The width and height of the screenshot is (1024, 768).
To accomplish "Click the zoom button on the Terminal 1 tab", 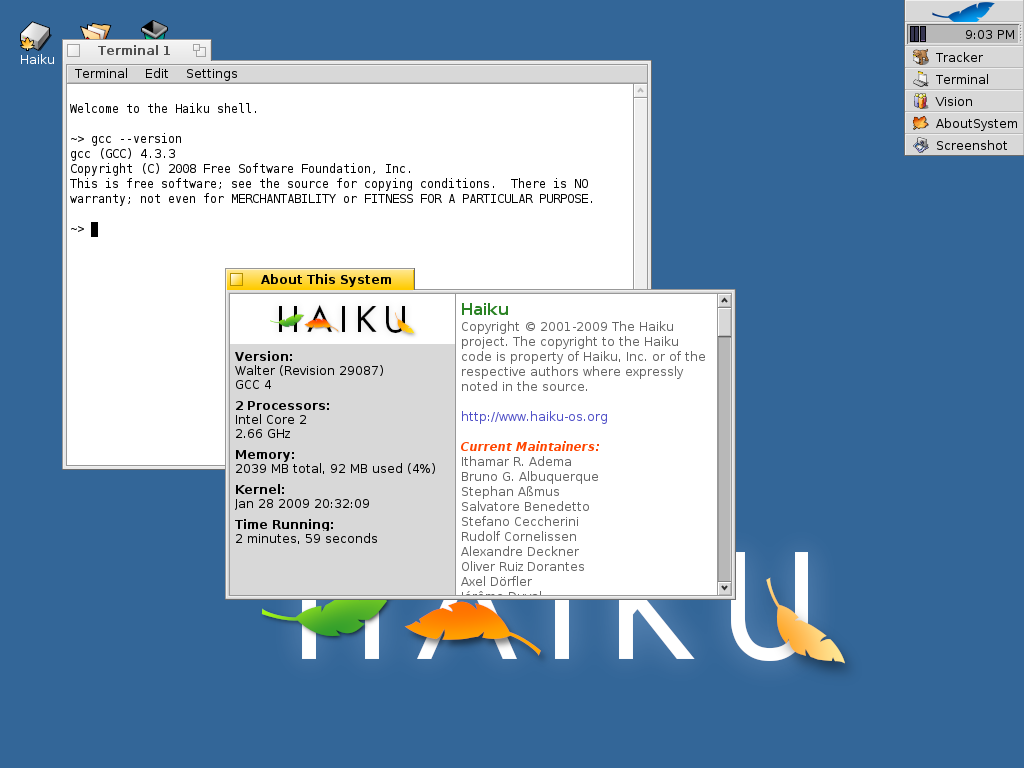I will pos(199,50).
